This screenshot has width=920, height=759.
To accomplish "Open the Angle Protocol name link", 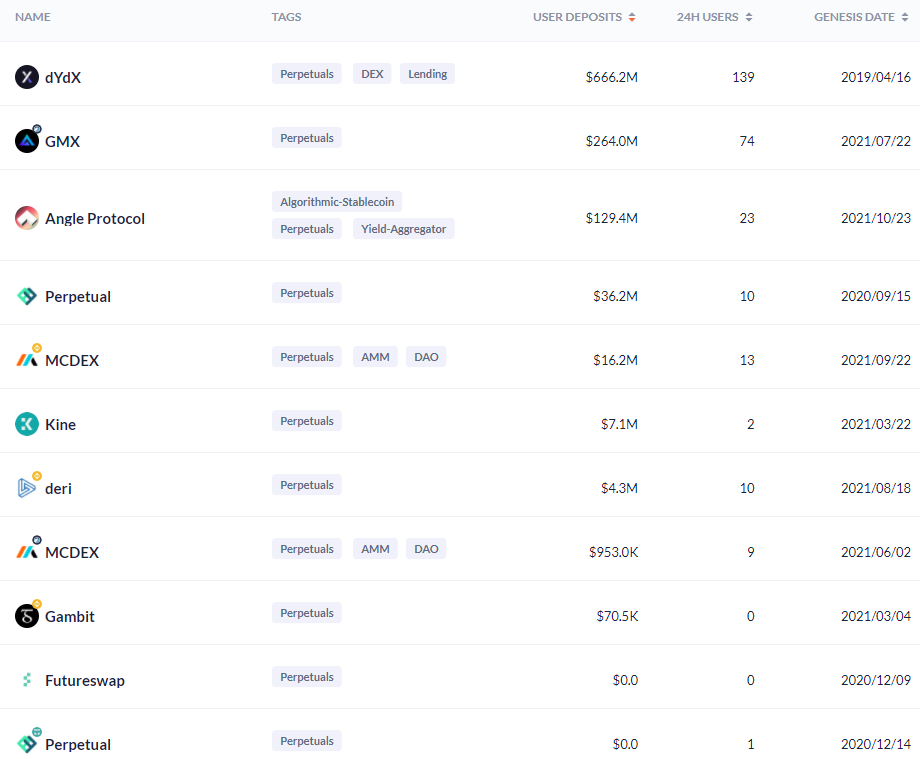I will point(95,219).
